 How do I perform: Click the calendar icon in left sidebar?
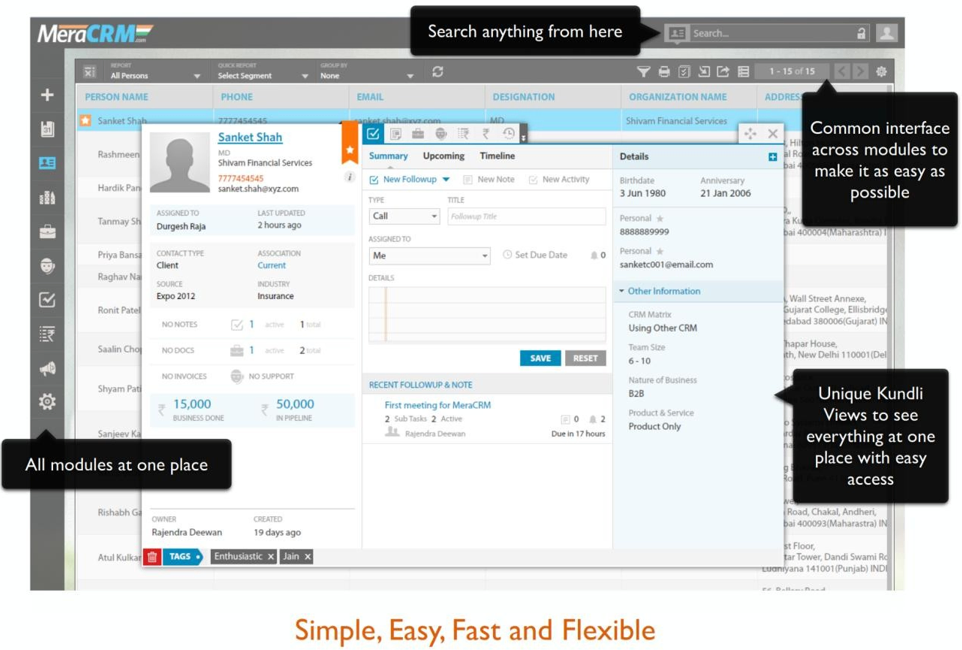pos(47,129)
